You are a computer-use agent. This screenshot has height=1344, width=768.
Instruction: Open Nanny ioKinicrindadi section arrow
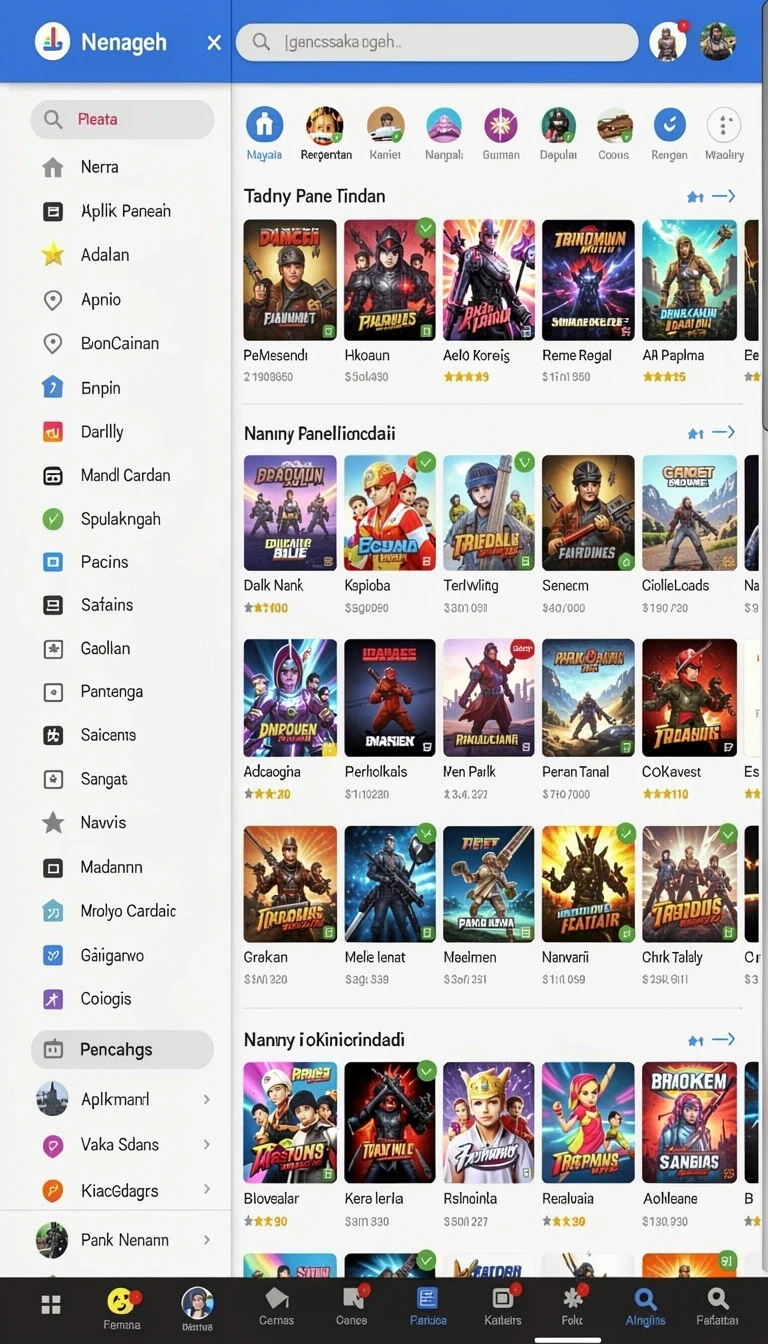click(x=724, y=1040)
